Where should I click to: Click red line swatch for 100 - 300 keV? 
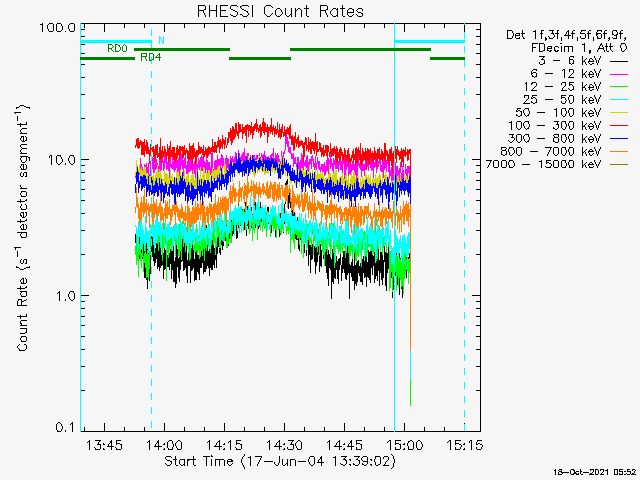pos(619,126)
